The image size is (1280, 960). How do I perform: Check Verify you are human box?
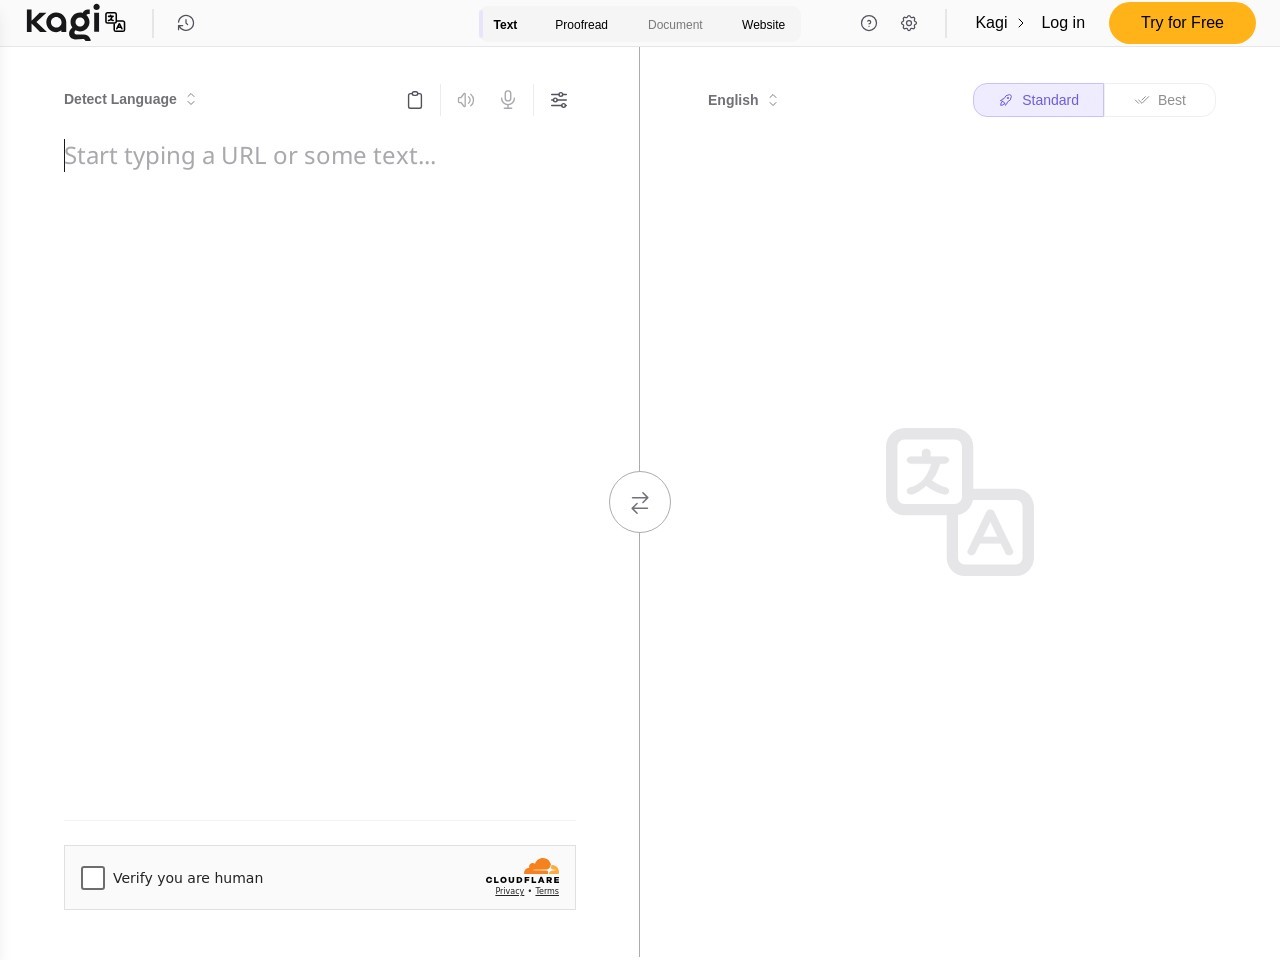click(x=93, y=878)
